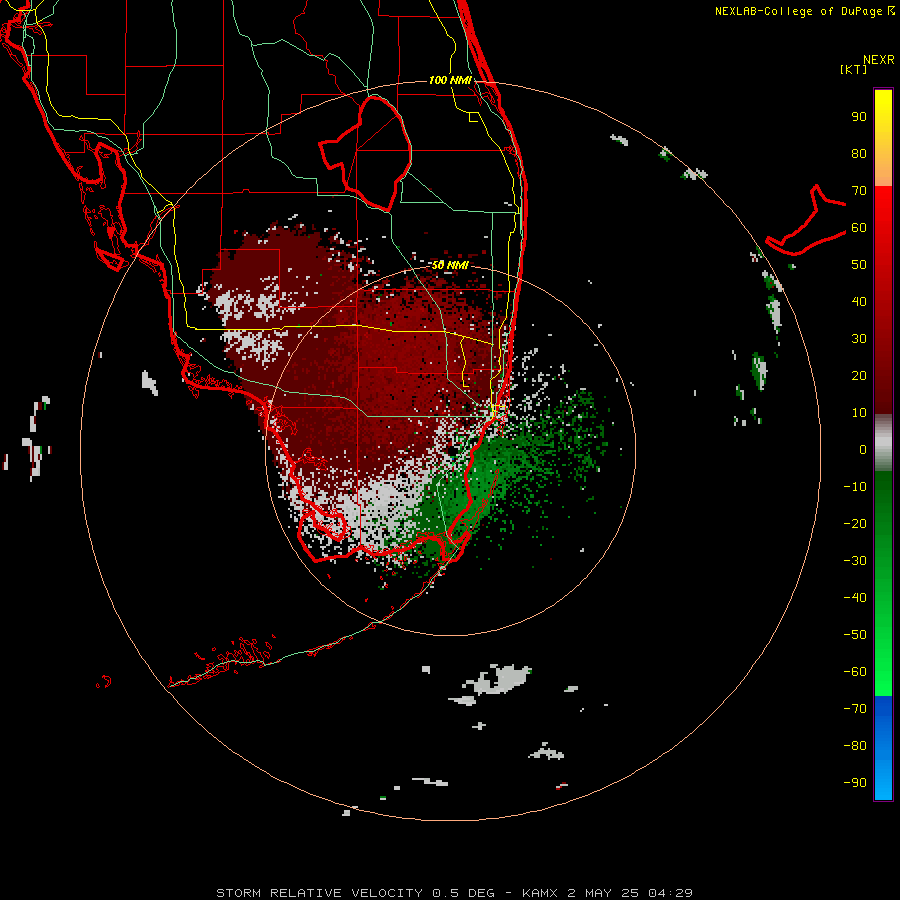Click the -70 label on the velocity scale
900x900 pixels.
pos(855,709)
